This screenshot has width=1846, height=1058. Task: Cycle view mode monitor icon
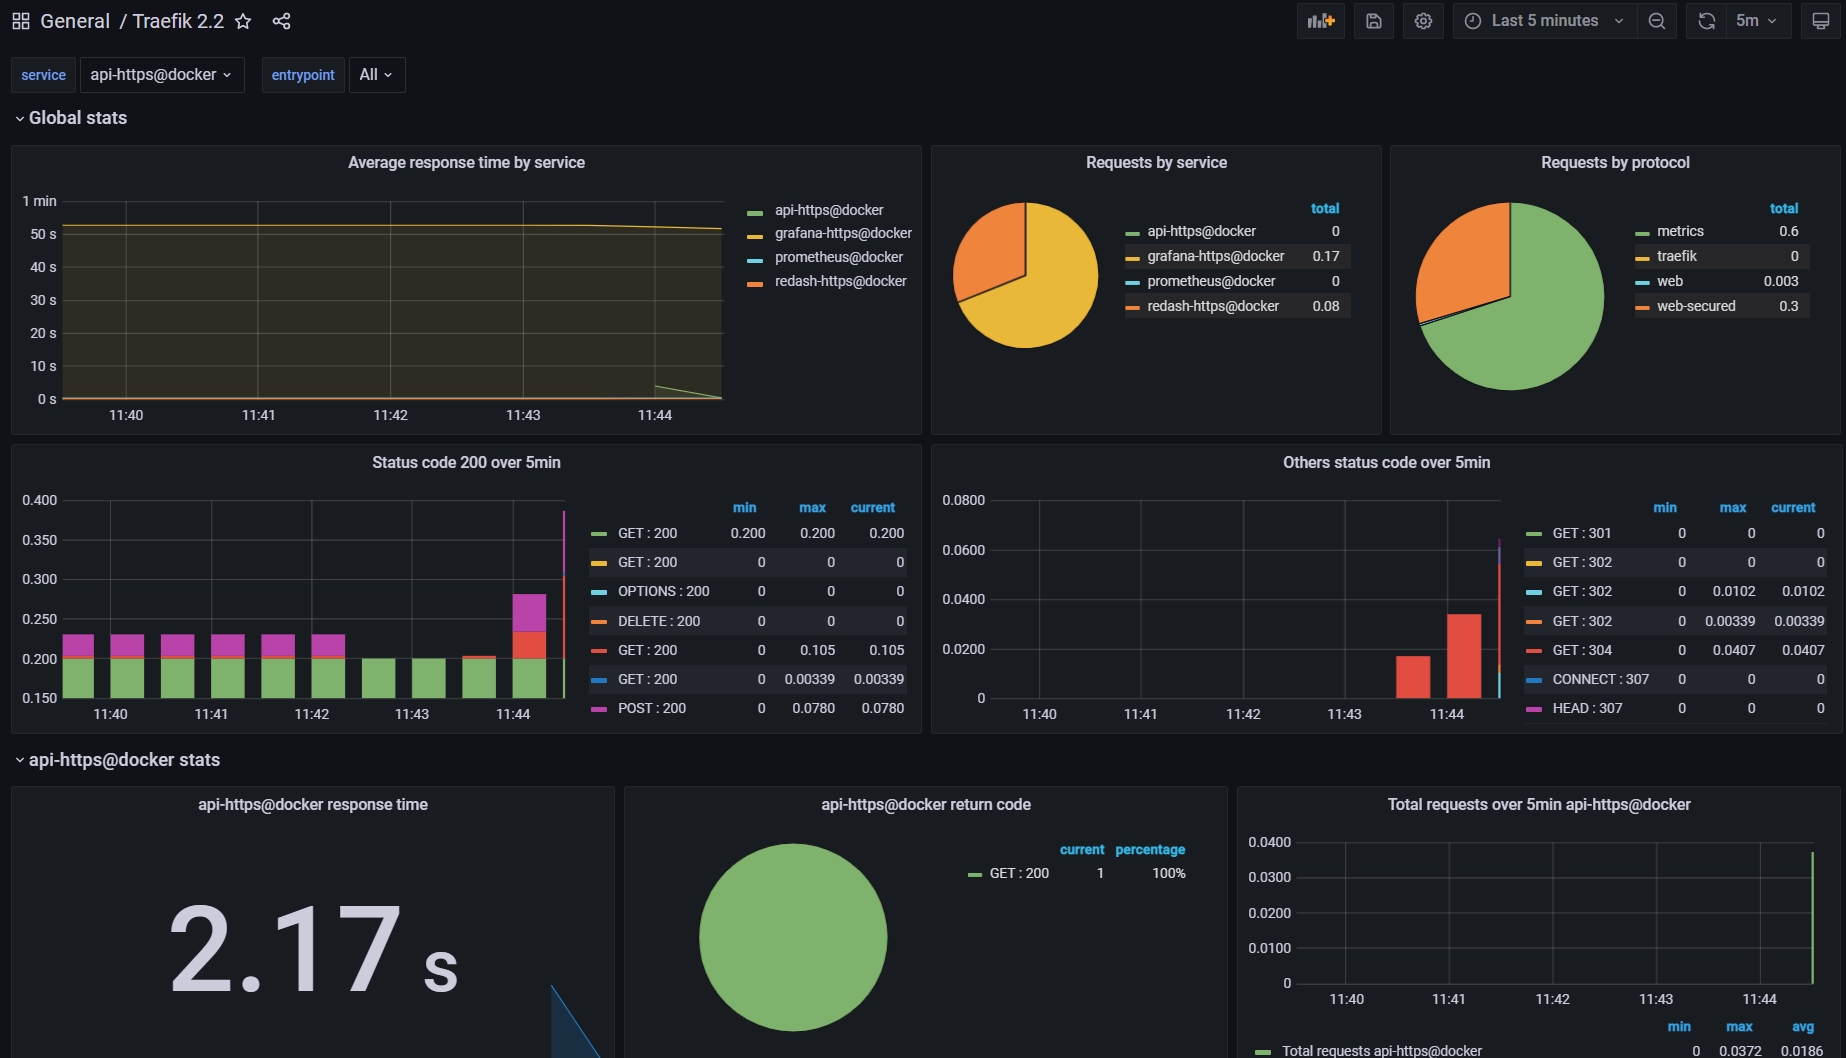(x=1820, y=21)
